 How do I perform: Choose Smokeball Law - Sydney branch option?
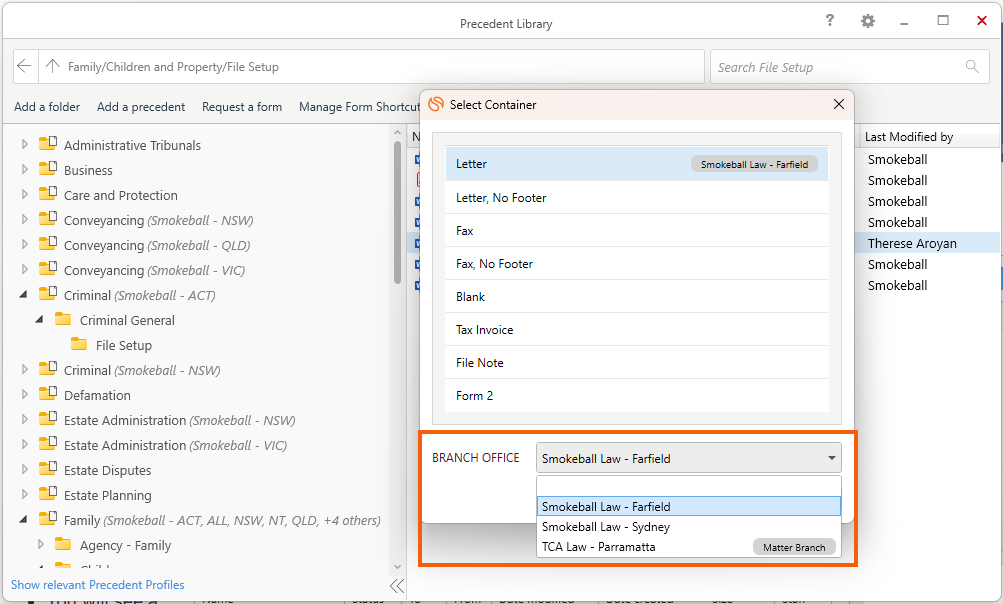[x=688, y=527]
